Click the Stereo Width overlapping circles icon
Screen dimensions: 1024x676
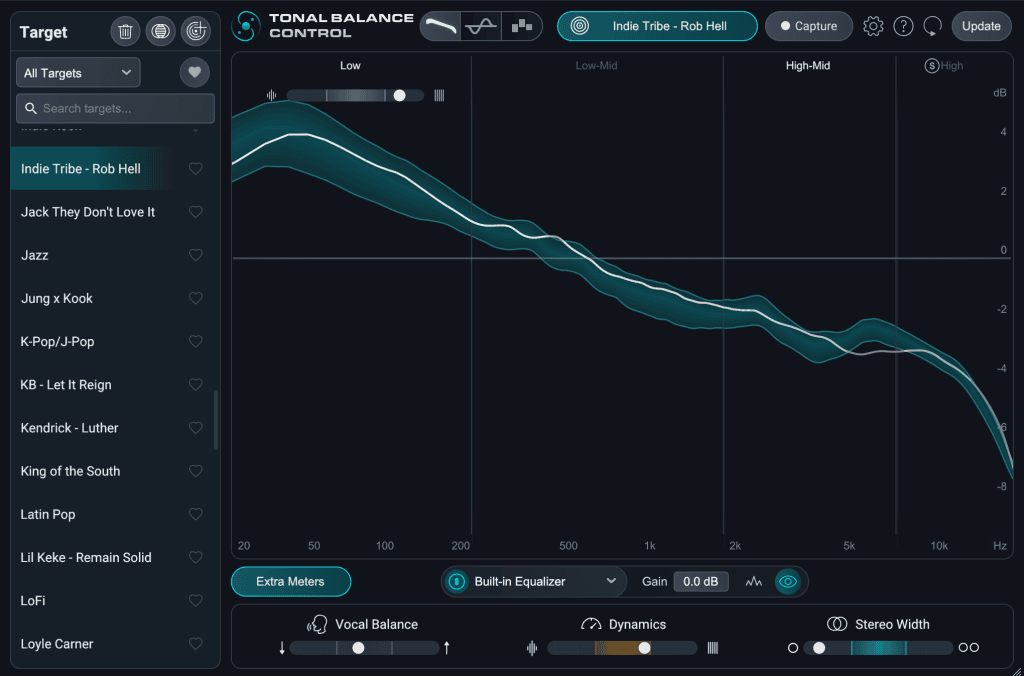tap(837, 624)
